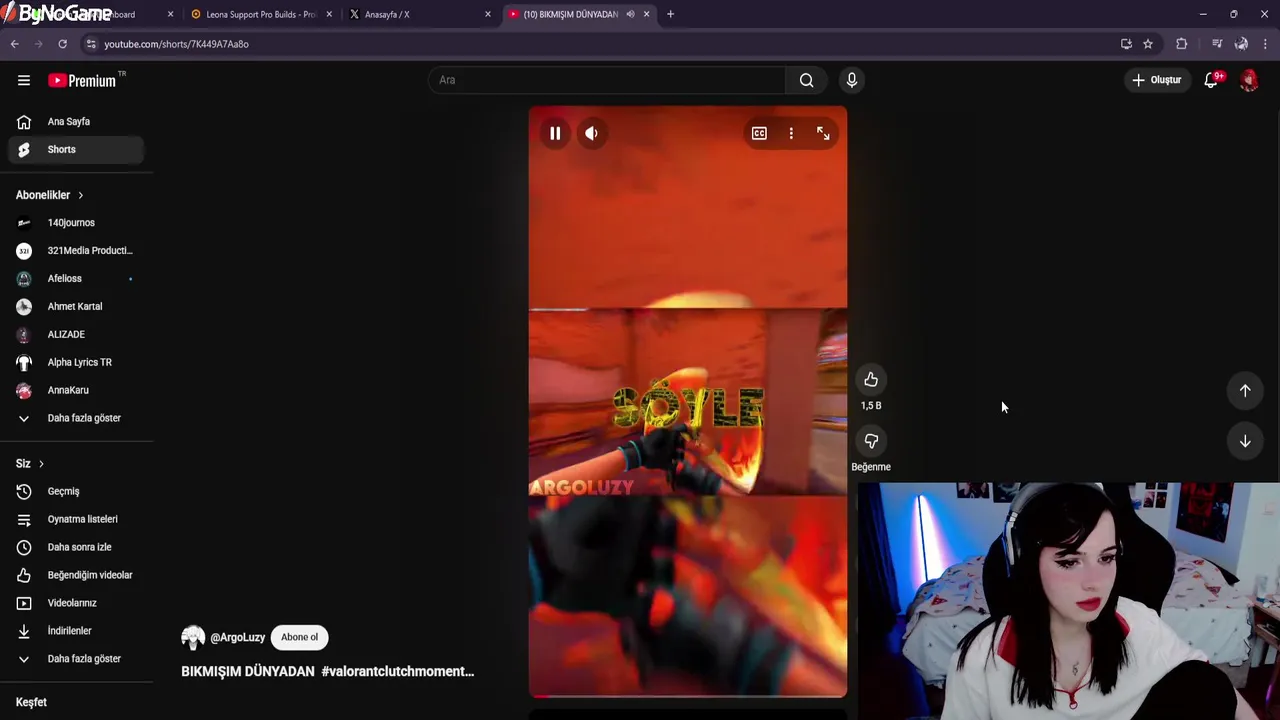
Task: Open 140journos channel subscription
Action: point(76,223)
